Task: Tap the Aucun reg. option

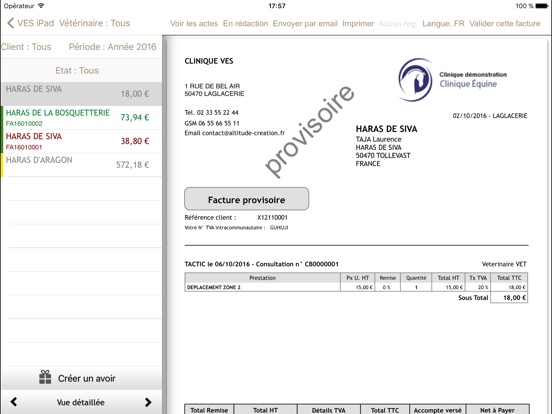Action: (398, 24)
